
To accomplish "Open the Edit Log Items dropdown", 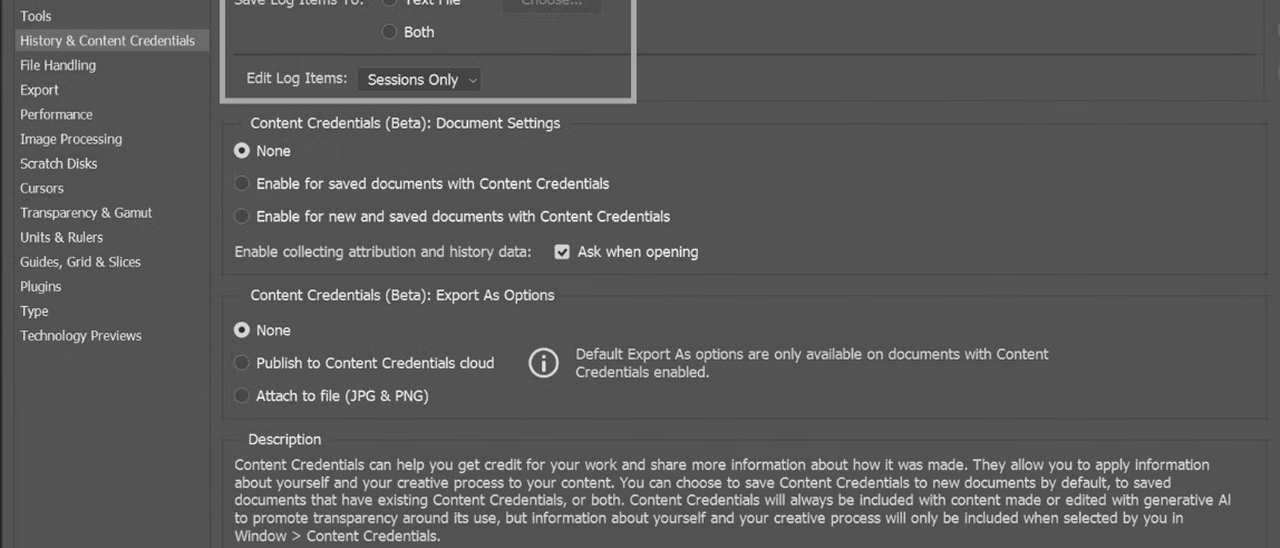I will [419, 80].
